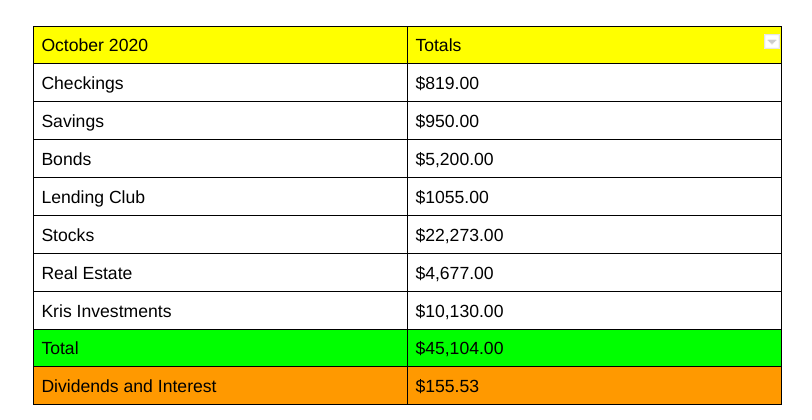Select the orange Dividends and Interest cell

point(128,387)
